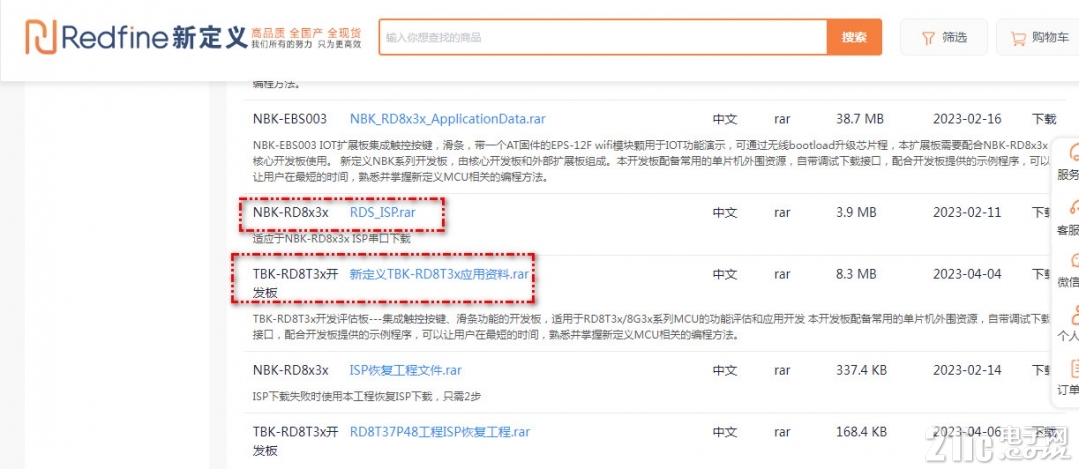Click the orange 搜索 search button
Screen dimensions: 1079x469
coord(854,37)
